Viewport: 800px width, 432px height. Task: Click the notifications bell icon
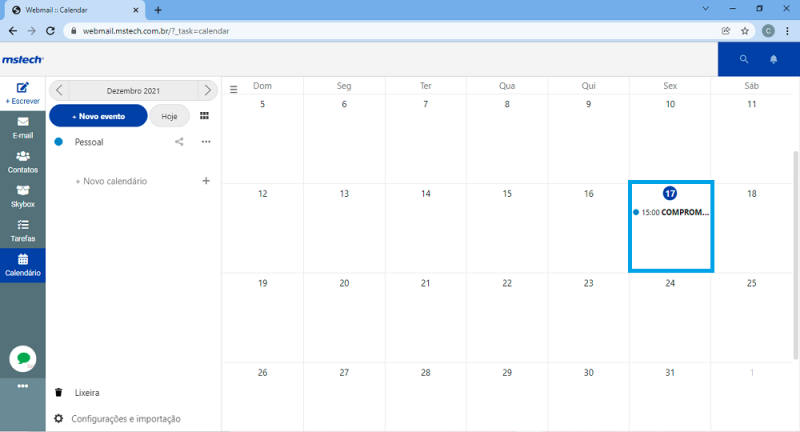point(773,59)
